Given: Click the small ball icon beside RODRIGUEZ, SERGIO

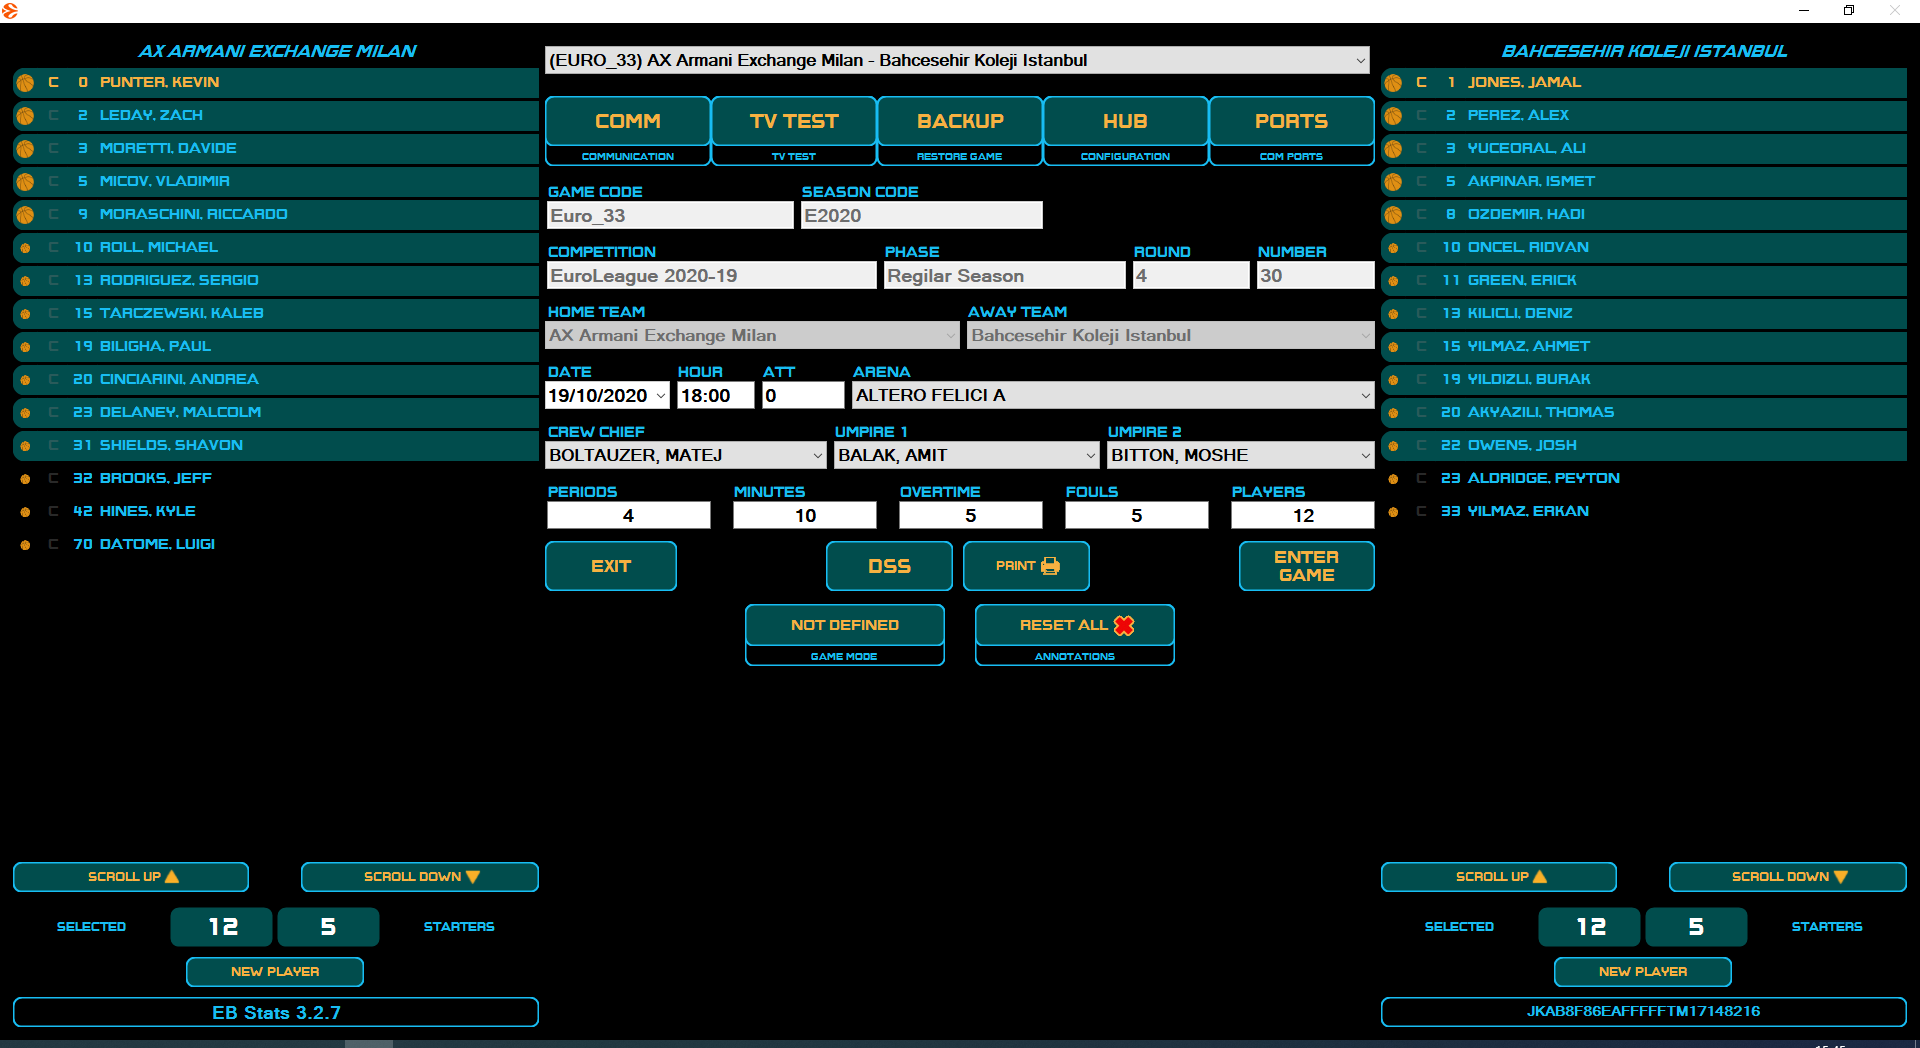Looking at the screenshot, I should coord(25,281).
